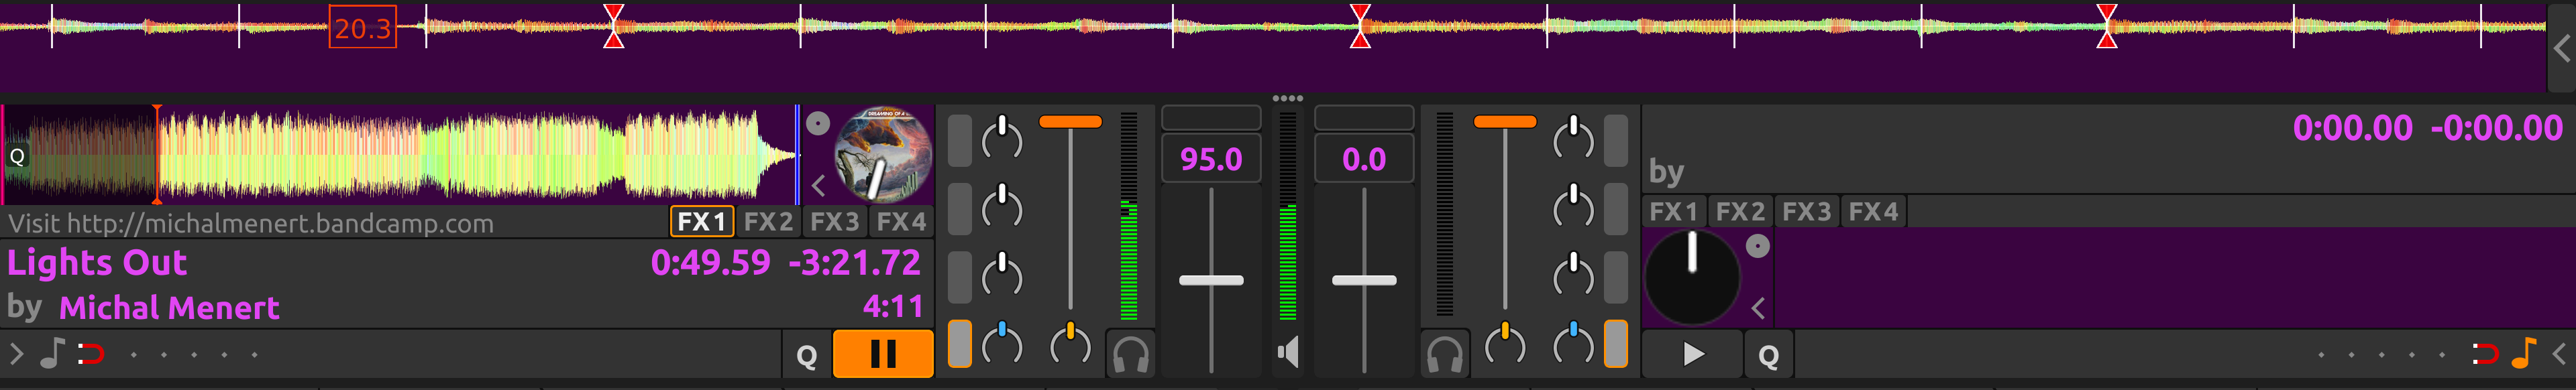Toggle the vinyl control dot beside deck 2 spinny

(x=1757, y=245)
